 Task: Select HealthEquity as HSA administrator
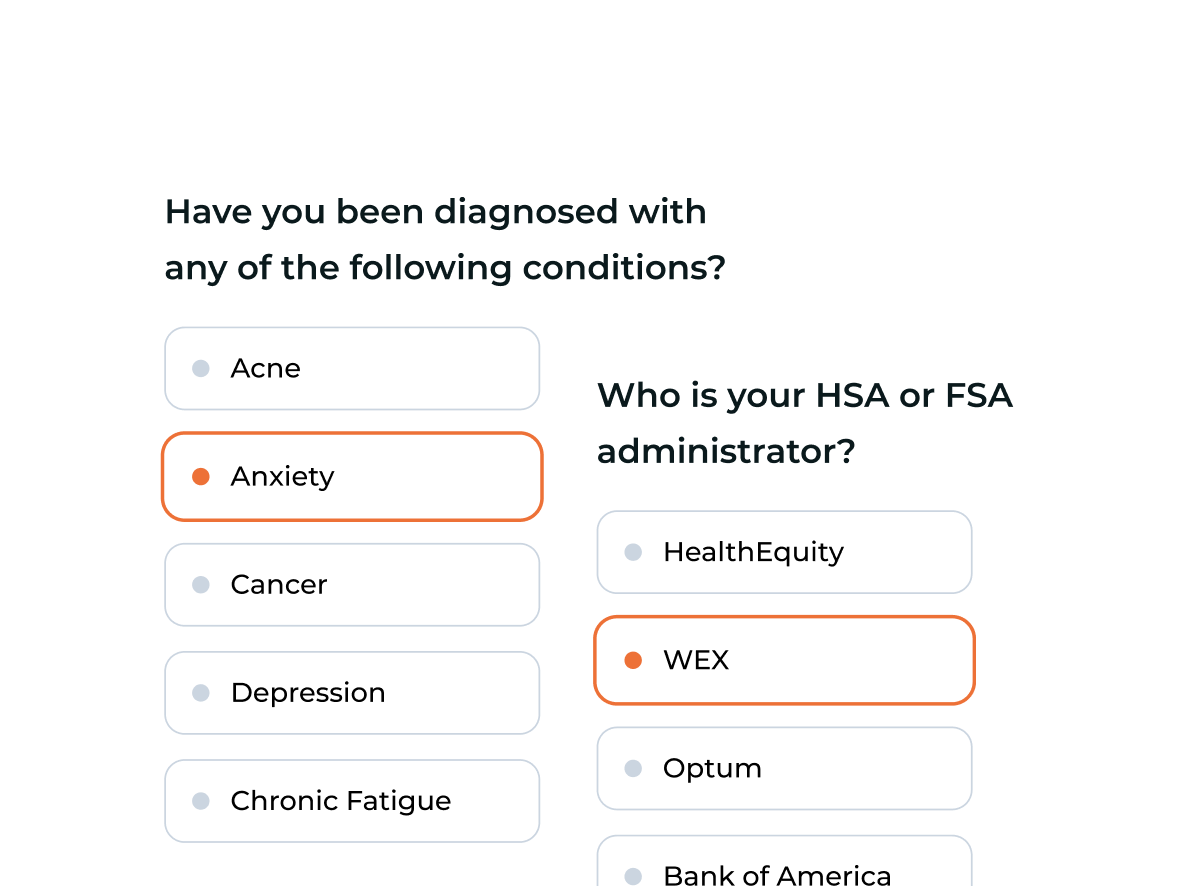784,552
